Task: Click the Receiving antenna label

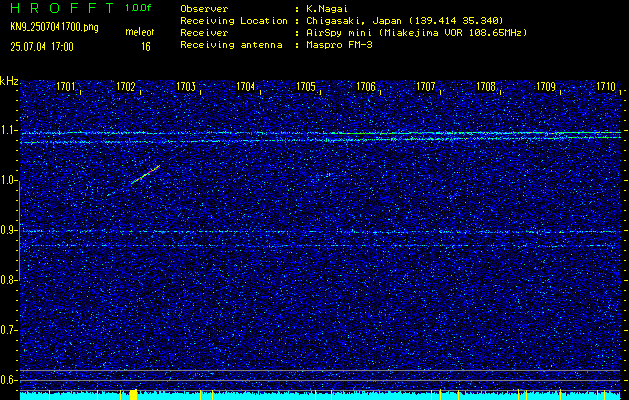Action: (231, 45)
